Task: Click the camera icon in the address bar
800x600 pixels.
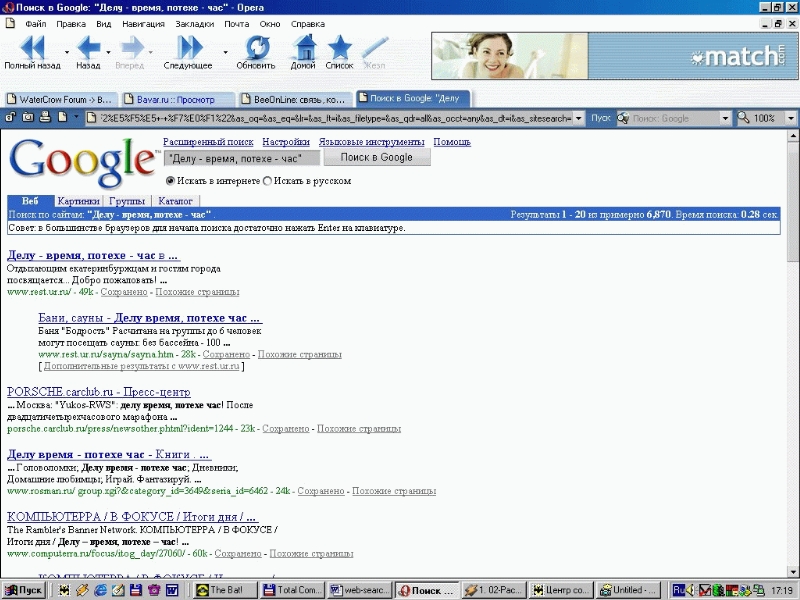Action: pos(28,118)
